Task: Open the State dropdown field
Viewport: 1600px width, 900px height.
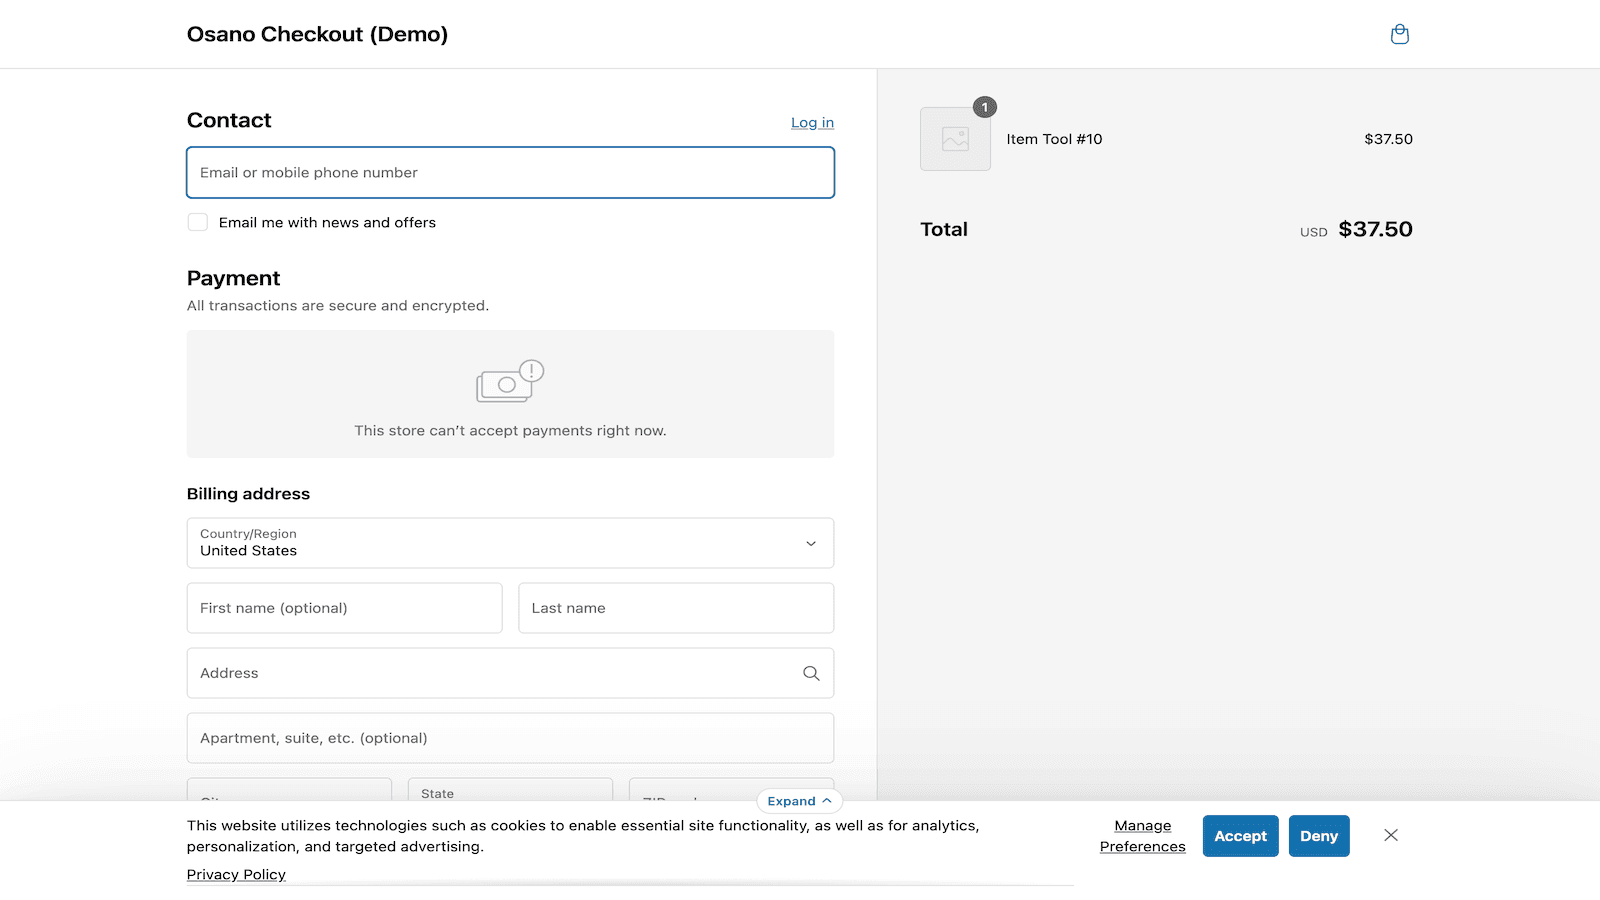Action: pos(510,791)
